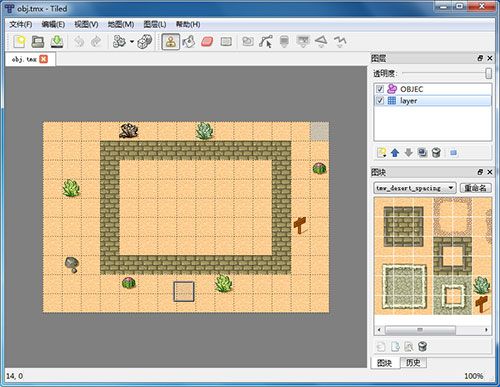
Task: Click the New map toolbar icon
Action: point(20,42)
